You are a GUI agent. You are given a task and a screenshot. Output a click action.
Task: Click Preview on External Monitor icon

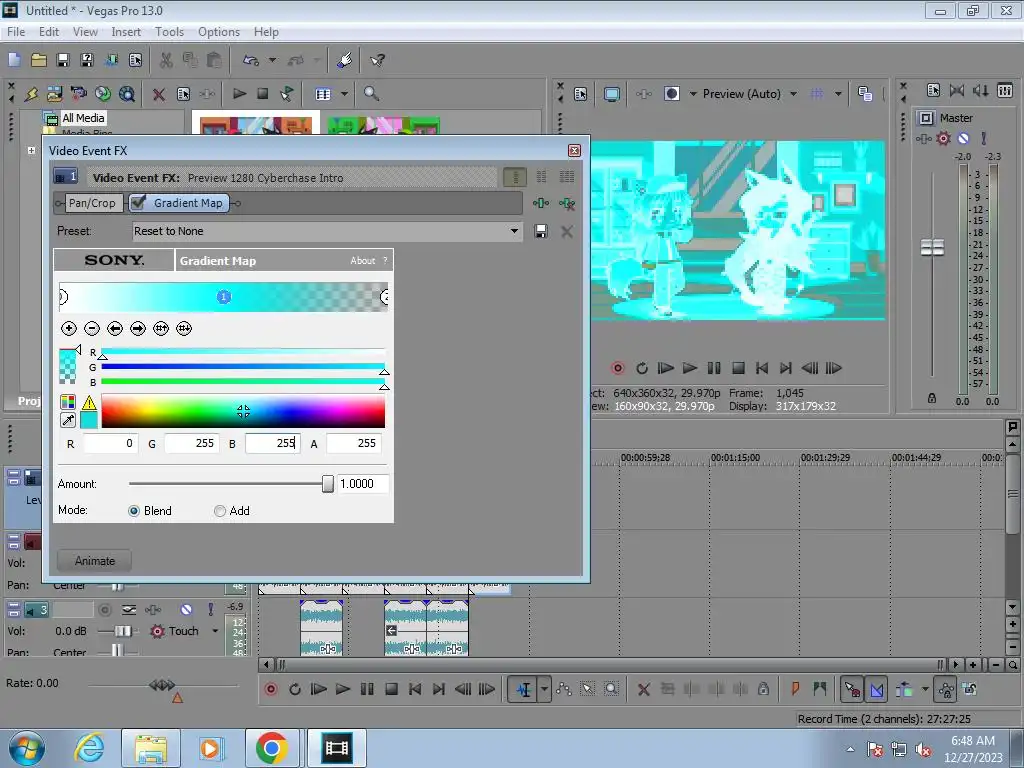coord(612,94)
